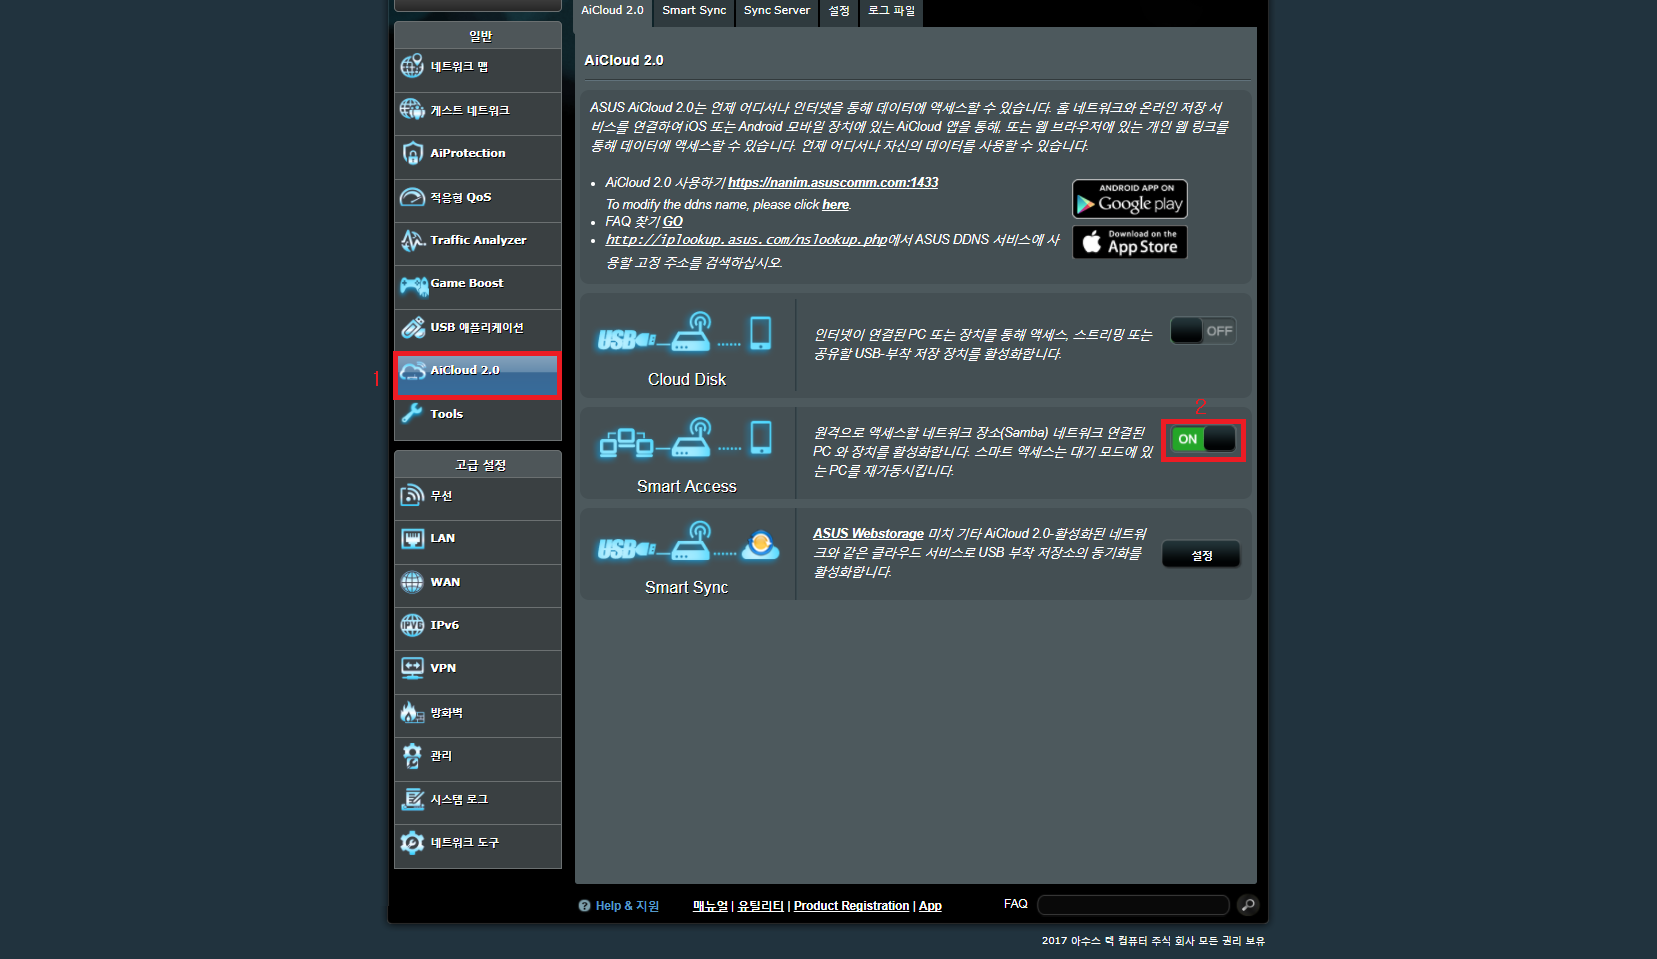
Task: Click the FAQ search magnifier icon
Action: (1247, 905)
